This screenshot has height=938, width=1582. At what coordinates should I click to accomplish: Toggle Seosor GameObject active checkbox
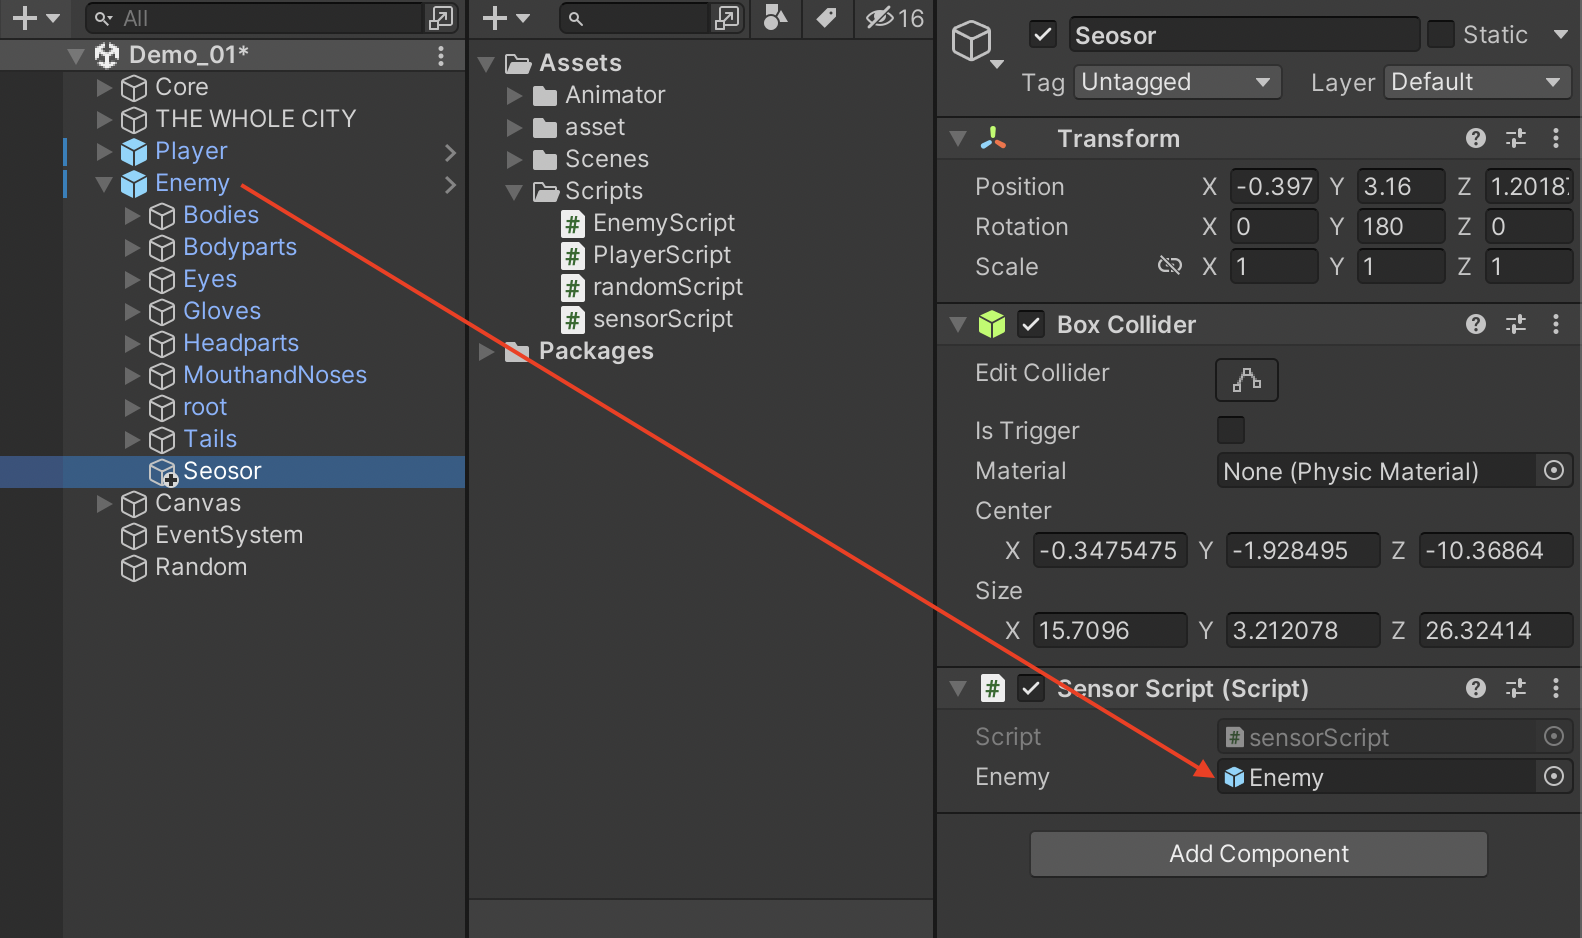click(1043, 35)
